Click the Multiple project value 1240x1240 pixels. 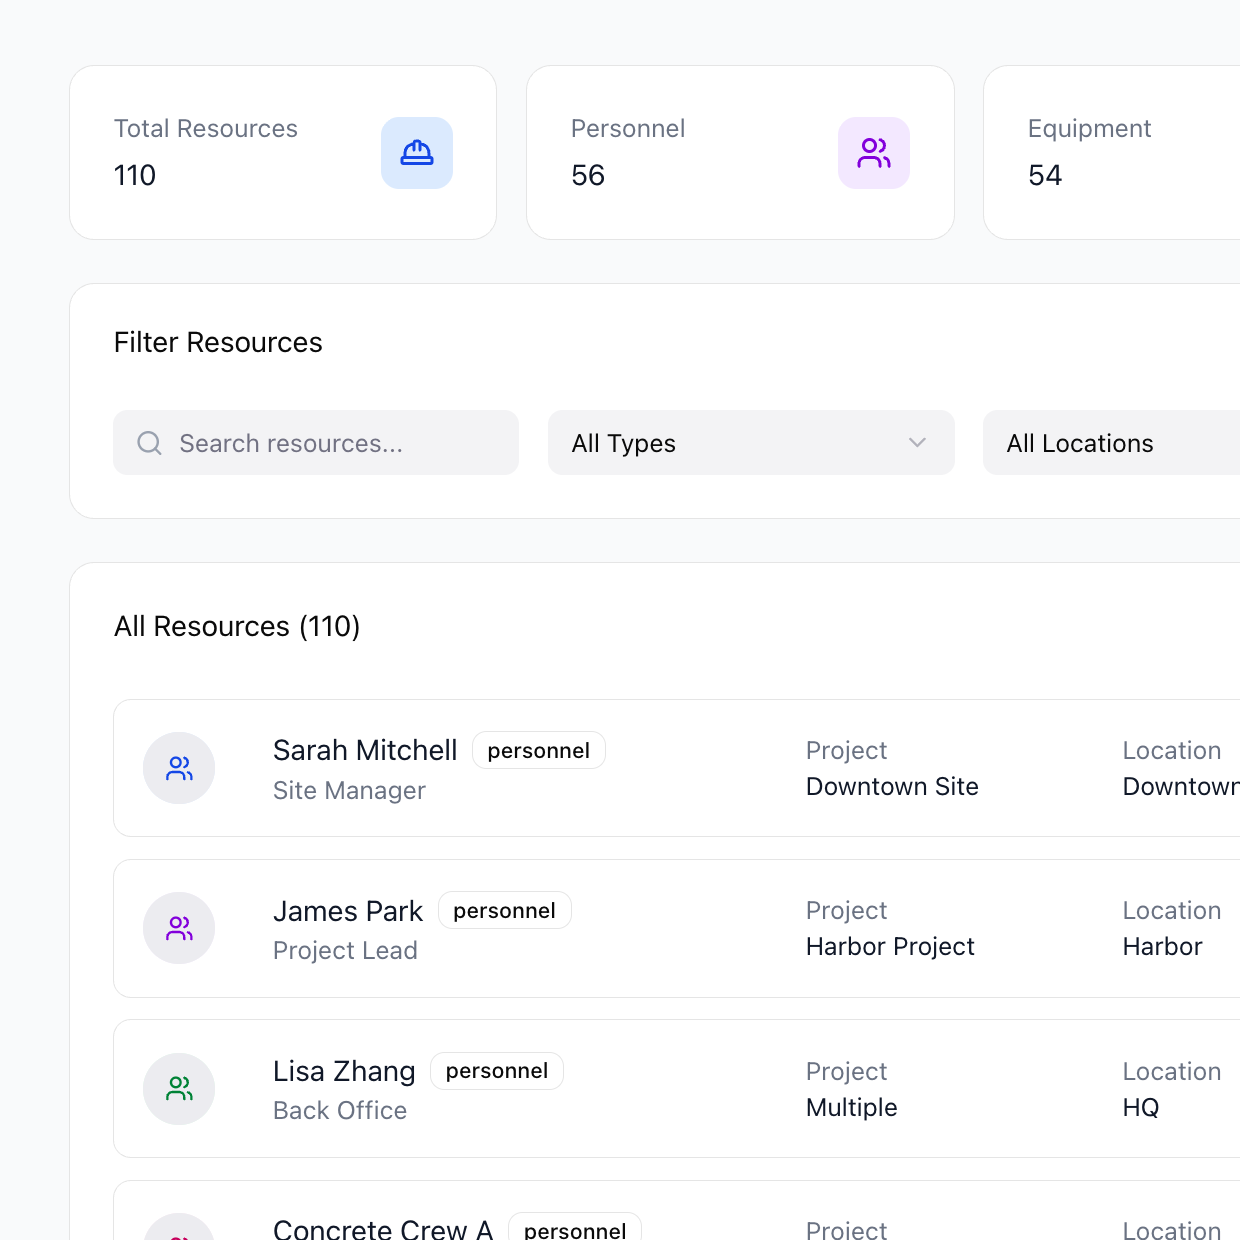point(852,1107)
